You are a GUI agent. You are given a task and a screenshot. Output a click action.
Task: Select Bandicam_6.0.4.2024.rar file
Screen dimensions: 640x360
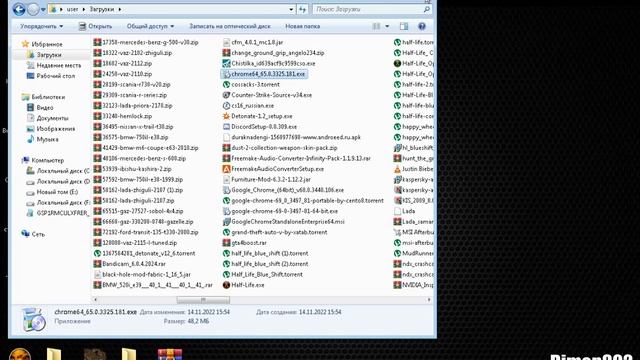[x=133, y=264]
